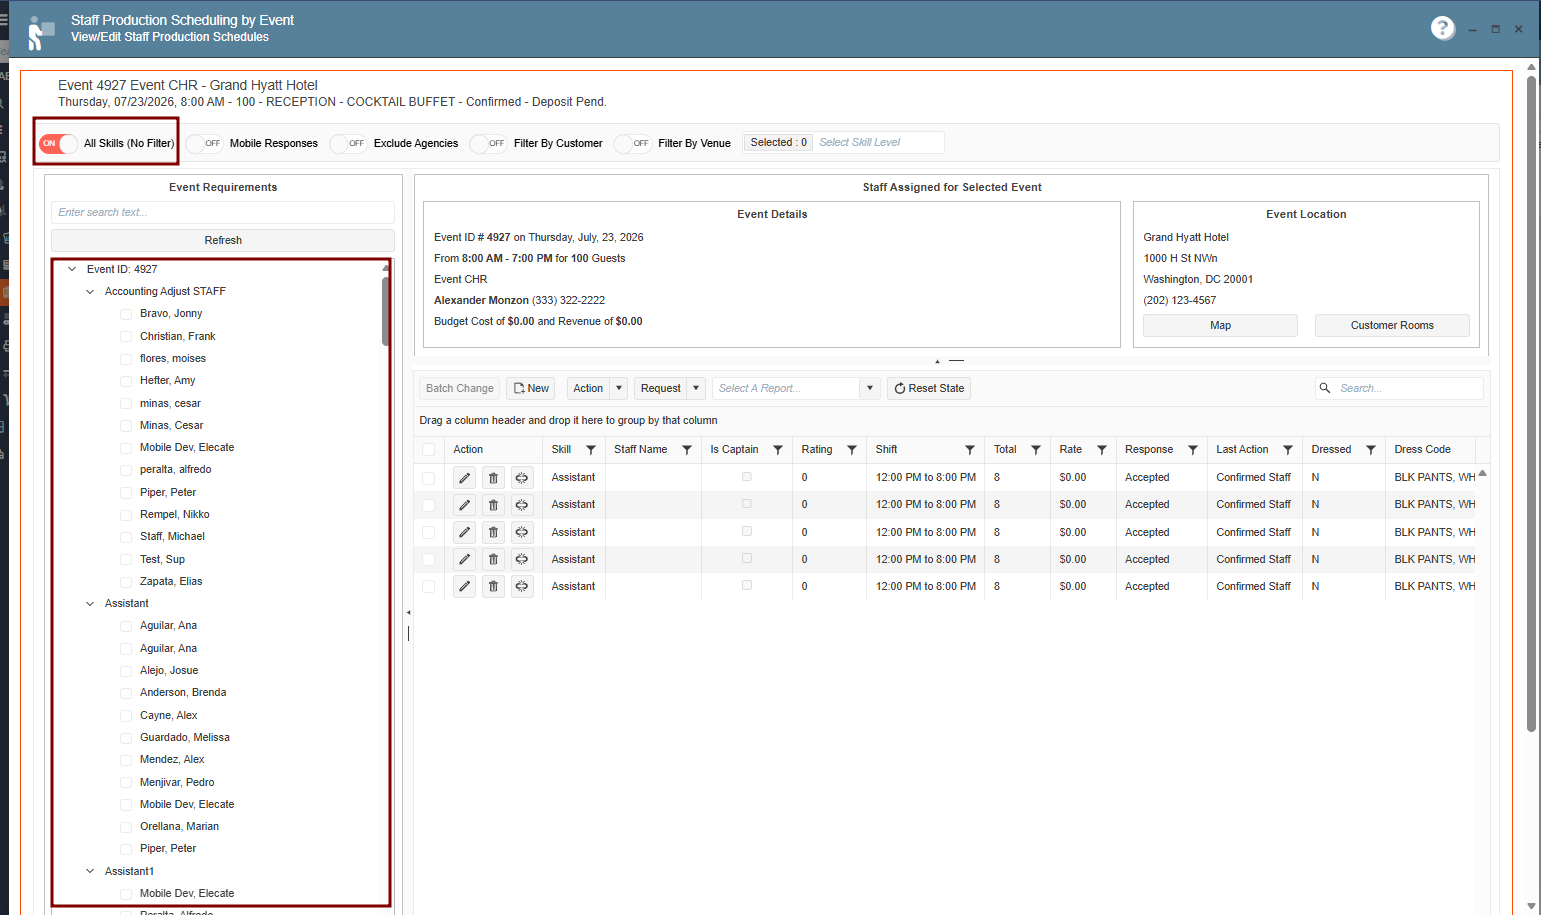The height and width of the screenshot is (915, 1541).
Task: Open the Select A Report dropdown
Action: [870, 388]
